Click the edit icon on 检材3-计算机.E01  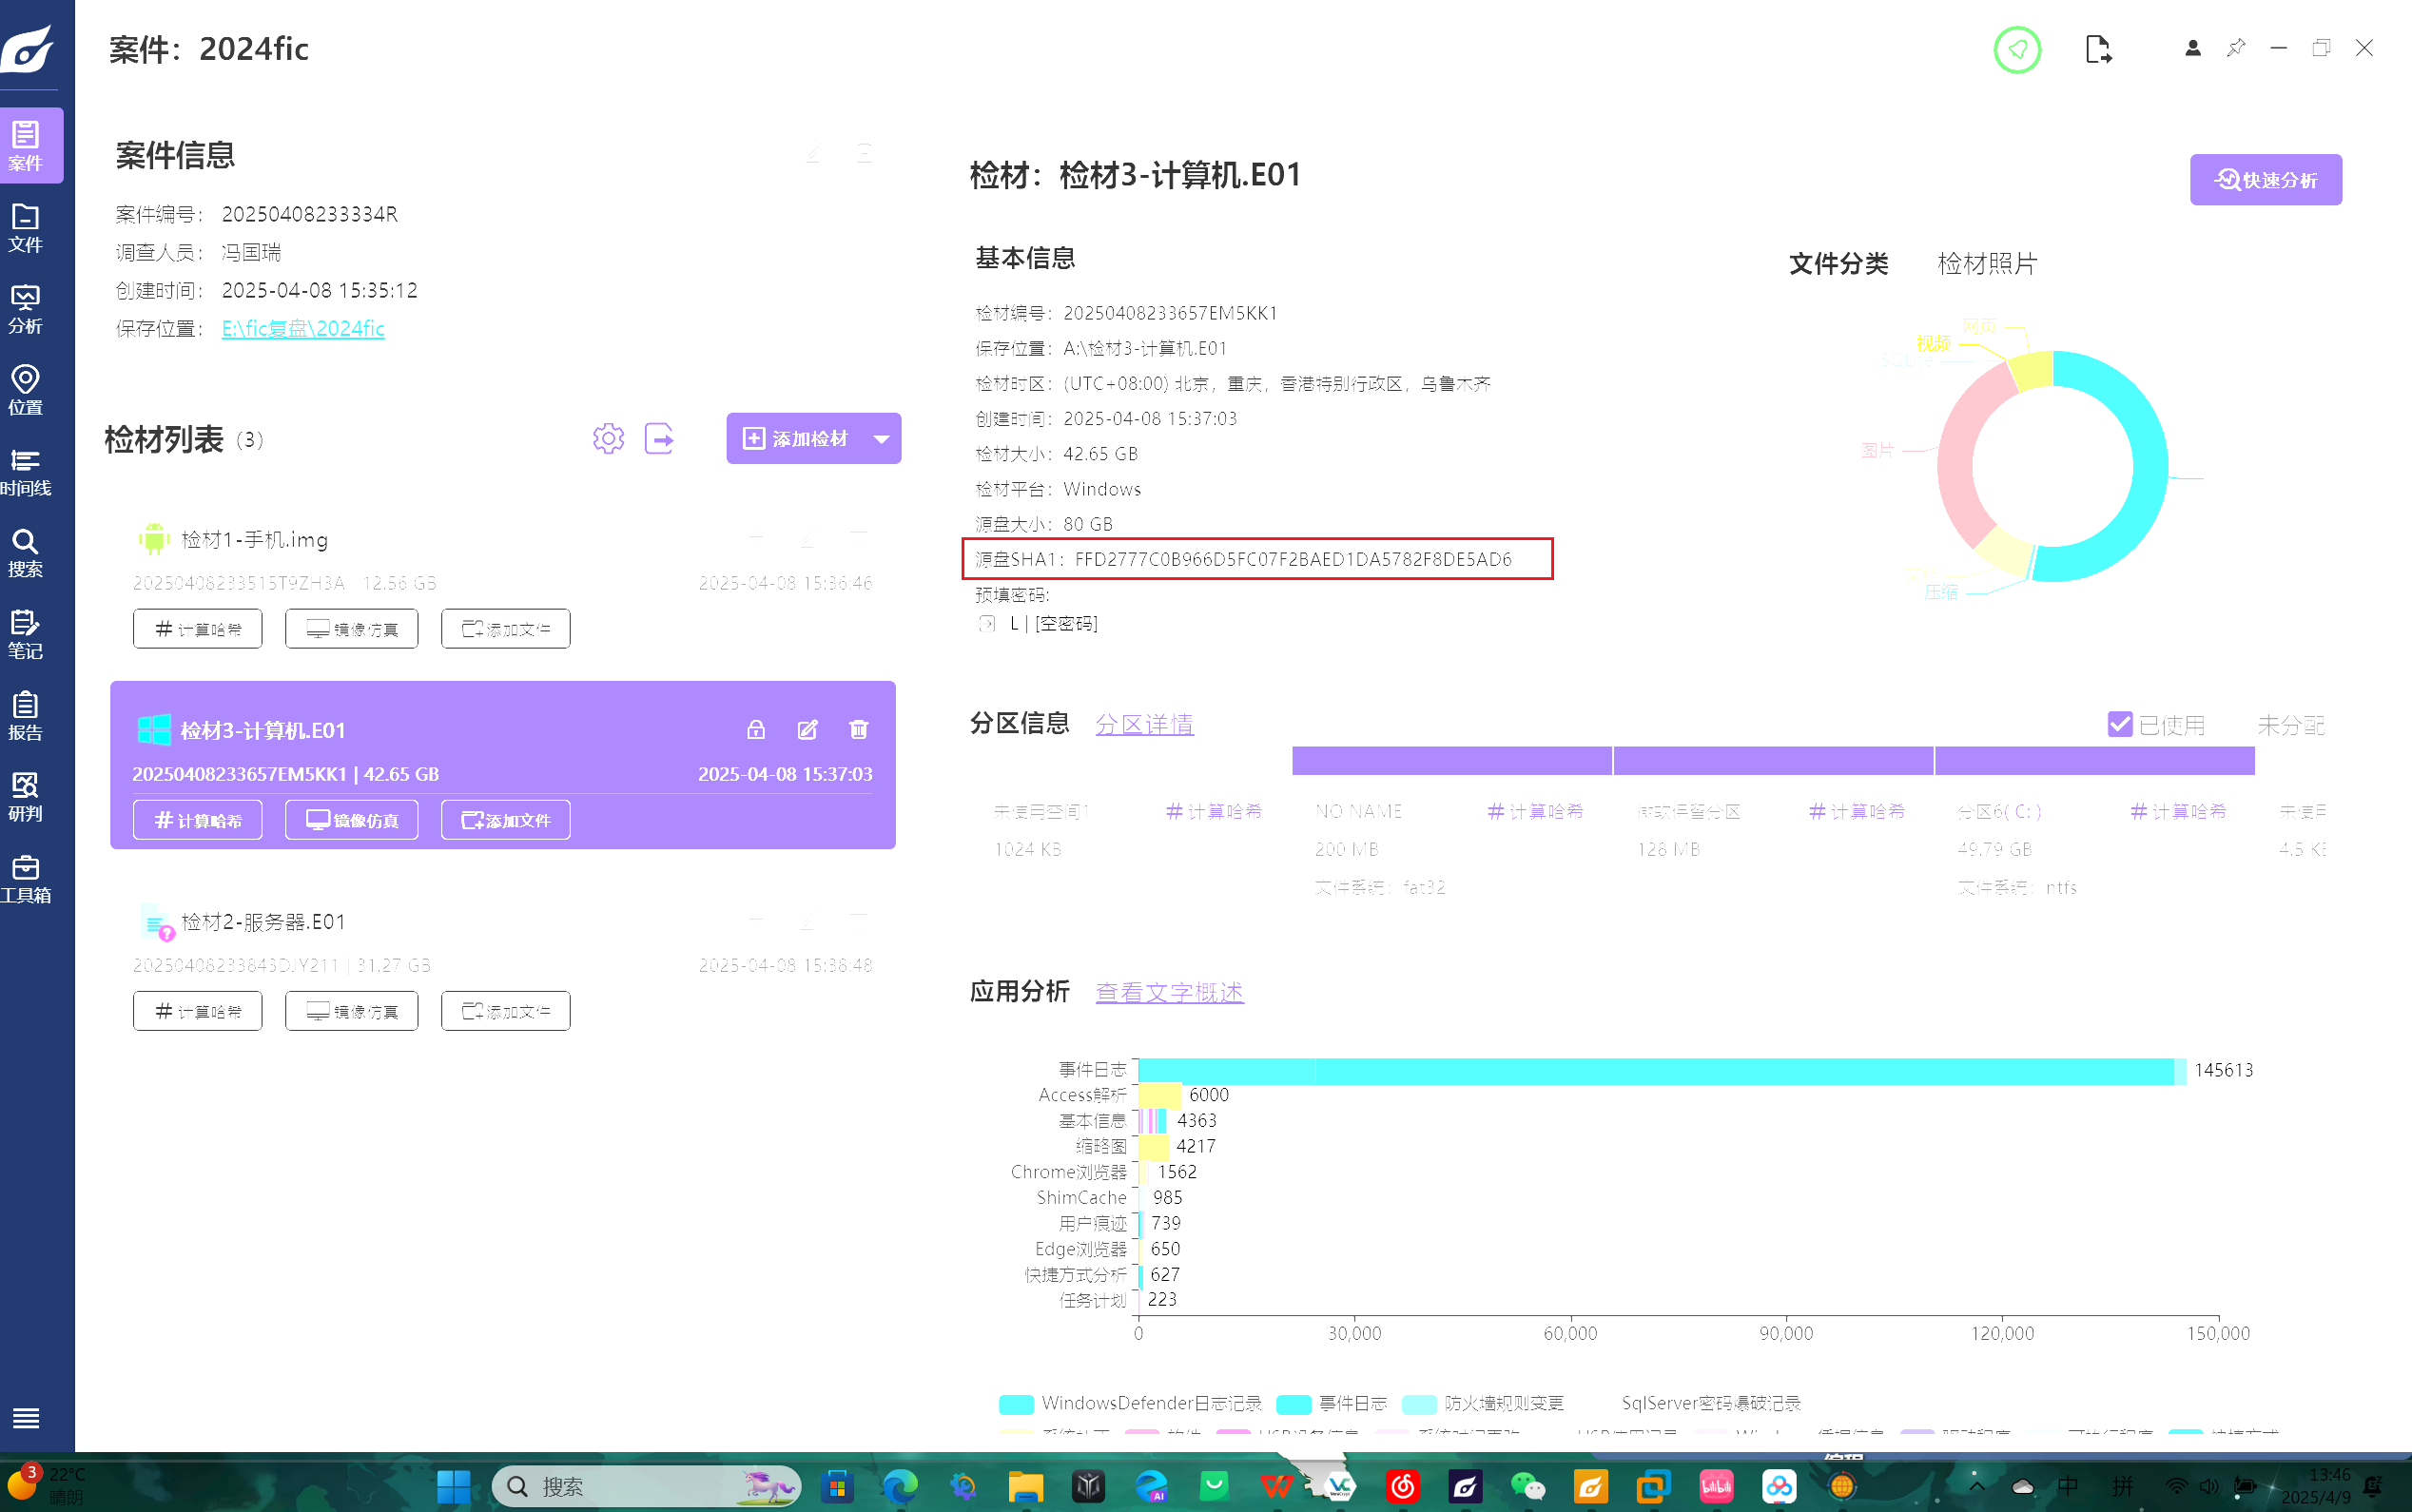coord(807,730)
